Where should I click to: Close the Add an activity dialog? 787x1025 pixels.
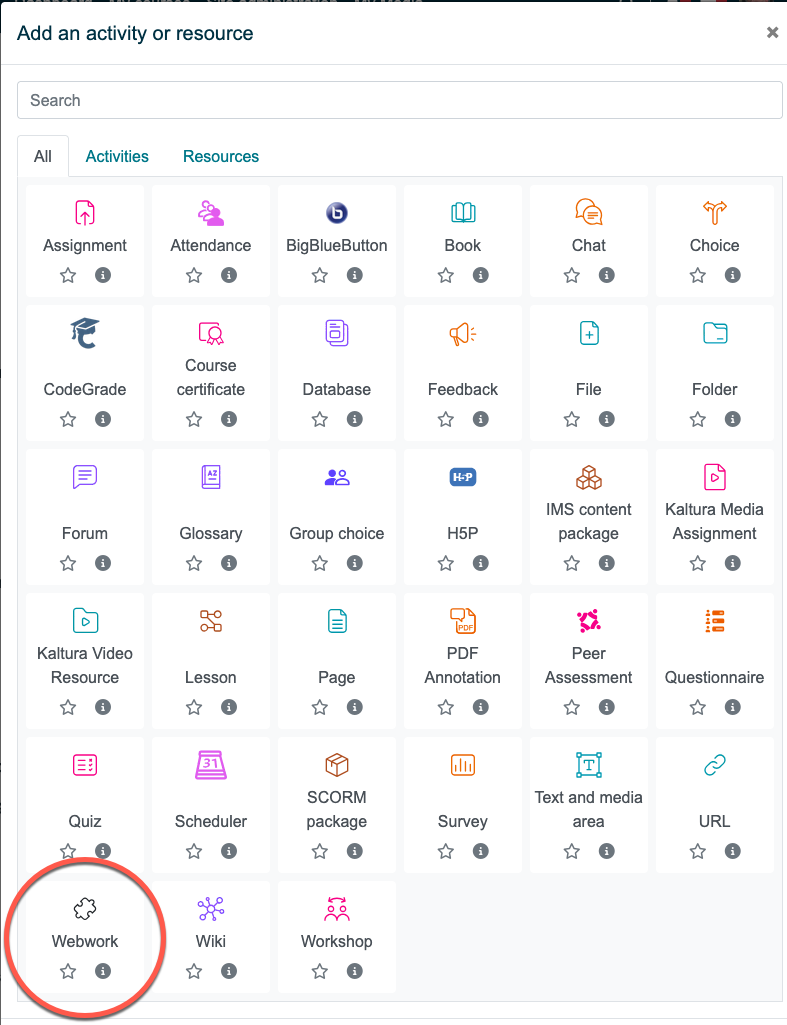coord(772,33)
